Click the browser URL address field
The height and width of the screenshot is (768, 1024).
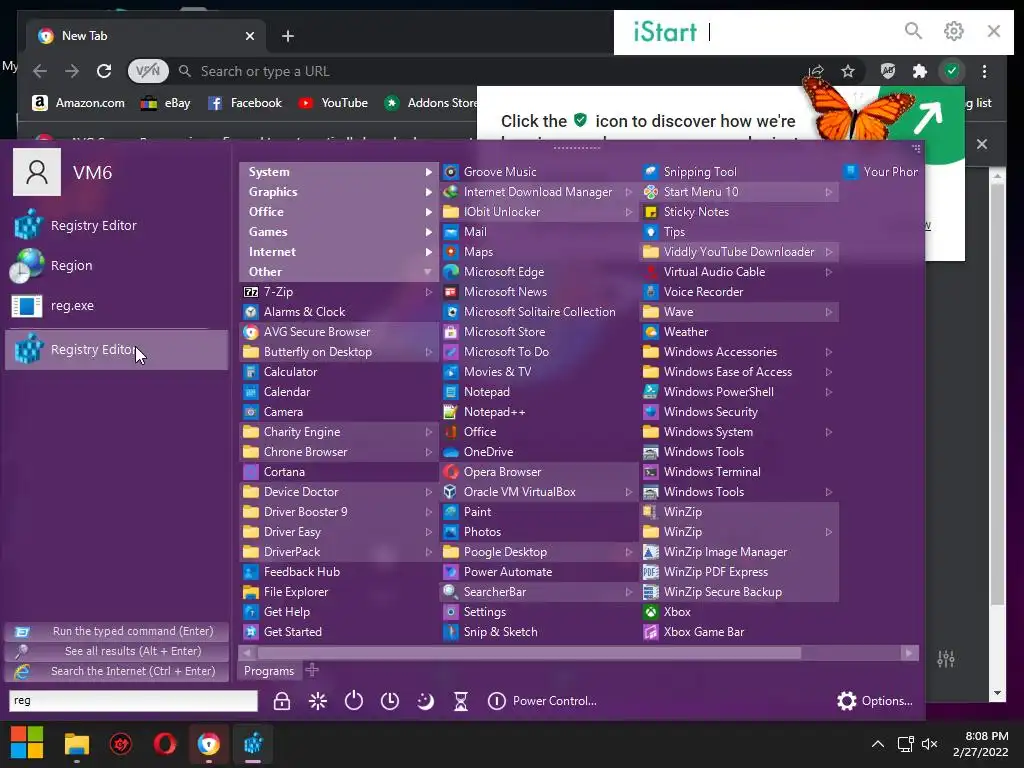tap(490, 71)
